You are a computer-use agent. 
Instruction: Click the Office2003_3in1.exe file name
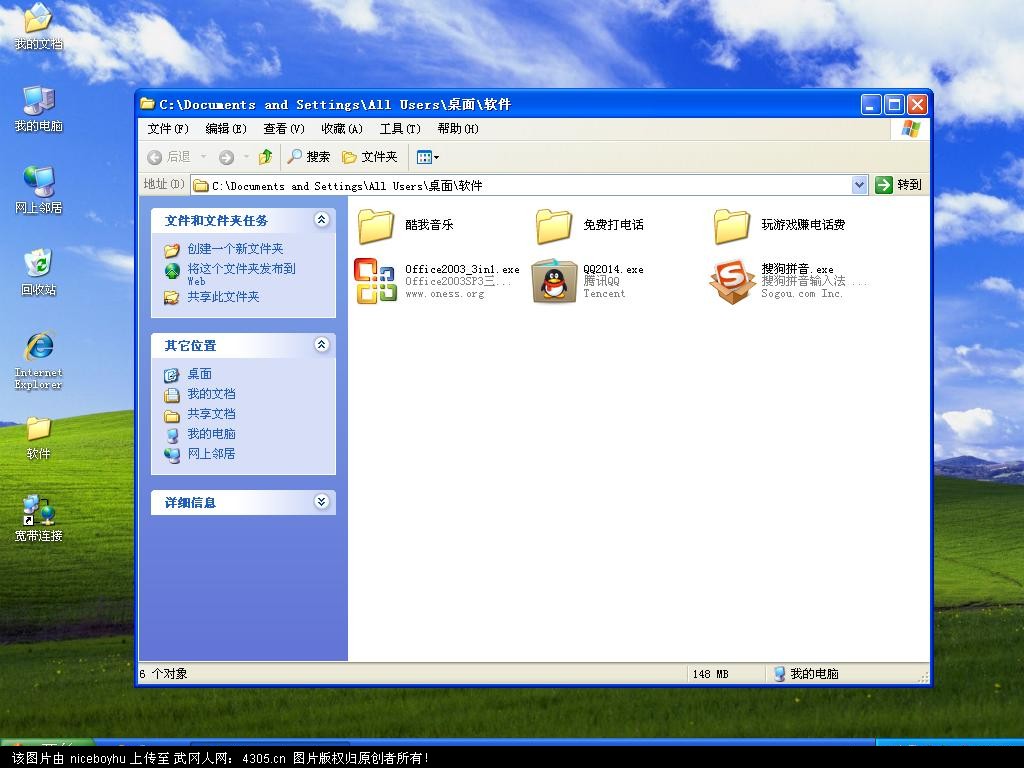tap(462, 269)
